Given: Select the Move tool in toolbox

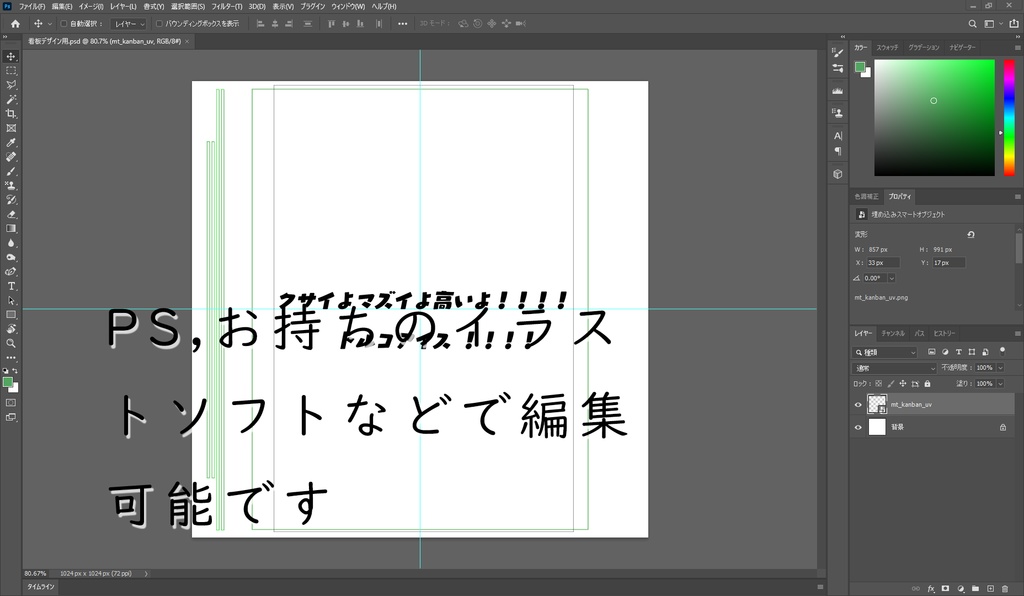Looking at the screenshot, I should pos(11,57).
